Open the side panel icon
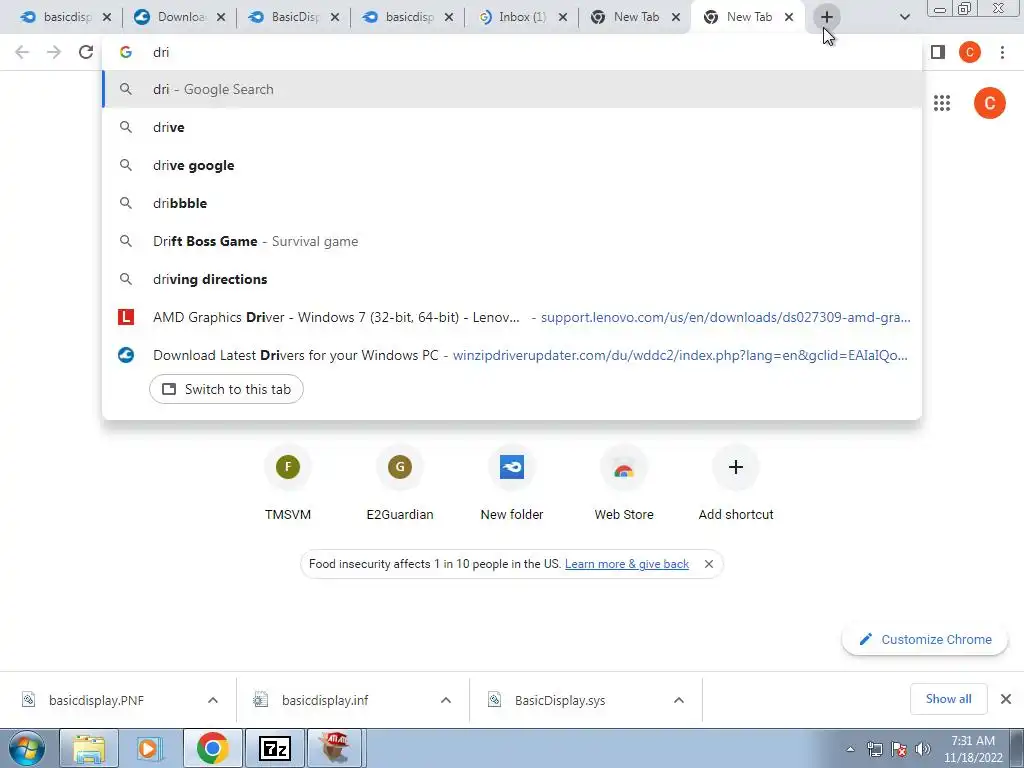The image size is (1024, 768). pos(938,52)
